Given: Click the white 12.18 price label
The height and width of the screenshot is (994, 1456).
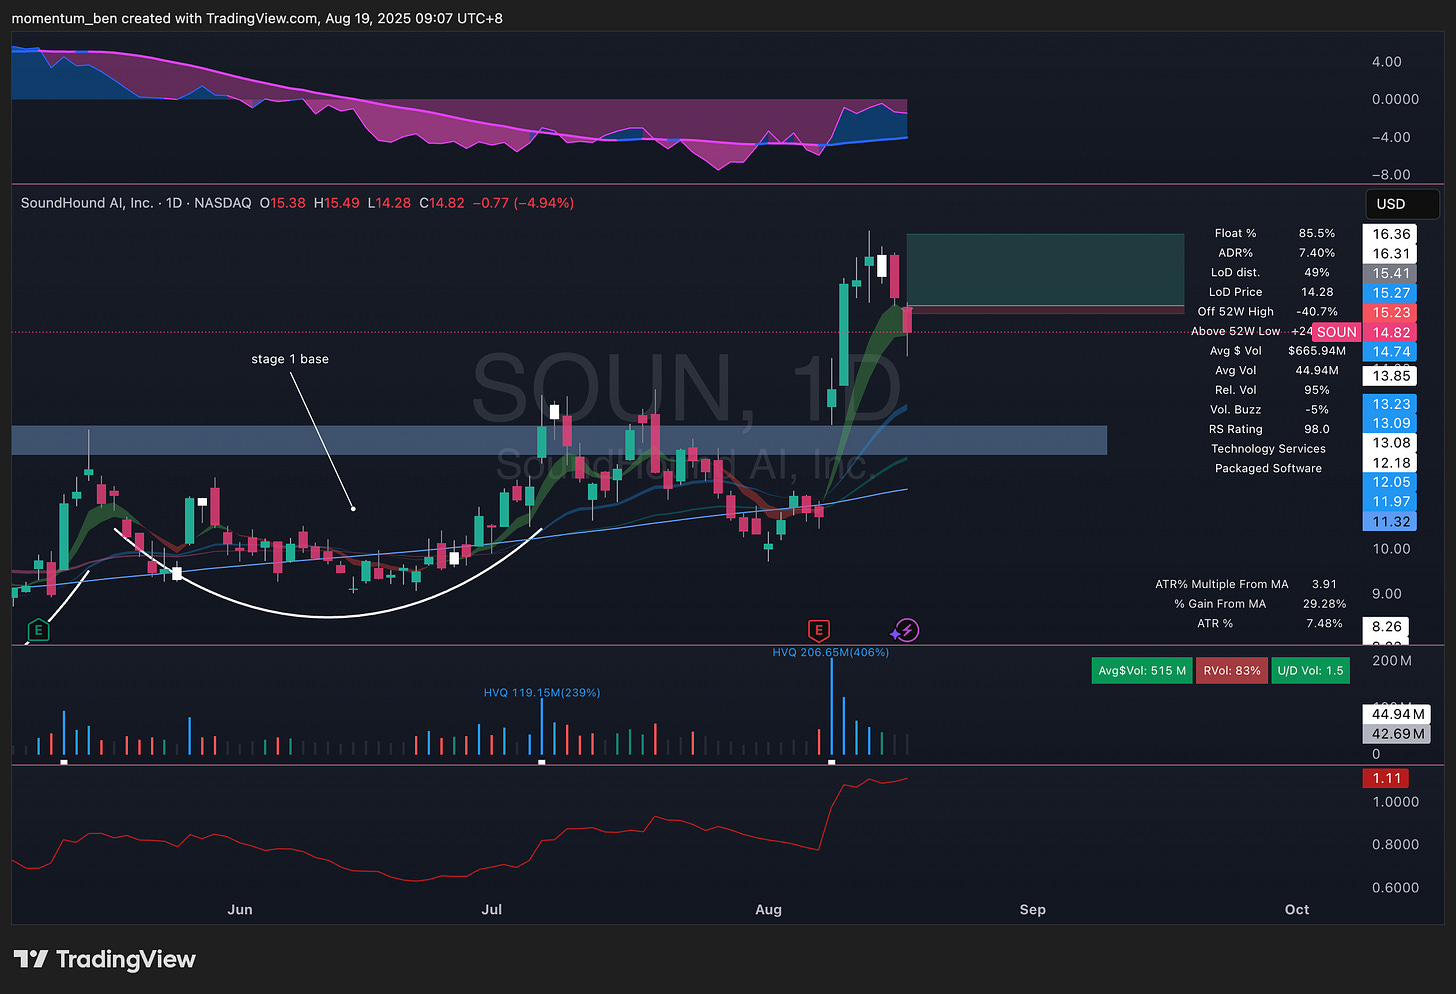Looking at the screenshot, I should click(x=1391, y=463).
